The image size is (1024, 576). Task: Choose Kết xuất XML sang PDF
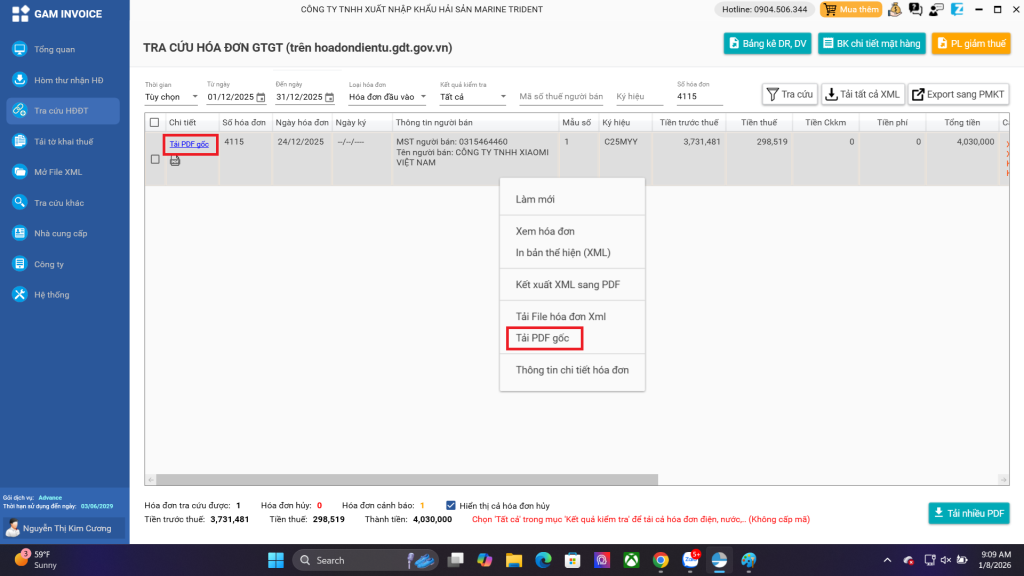[567, 285]
